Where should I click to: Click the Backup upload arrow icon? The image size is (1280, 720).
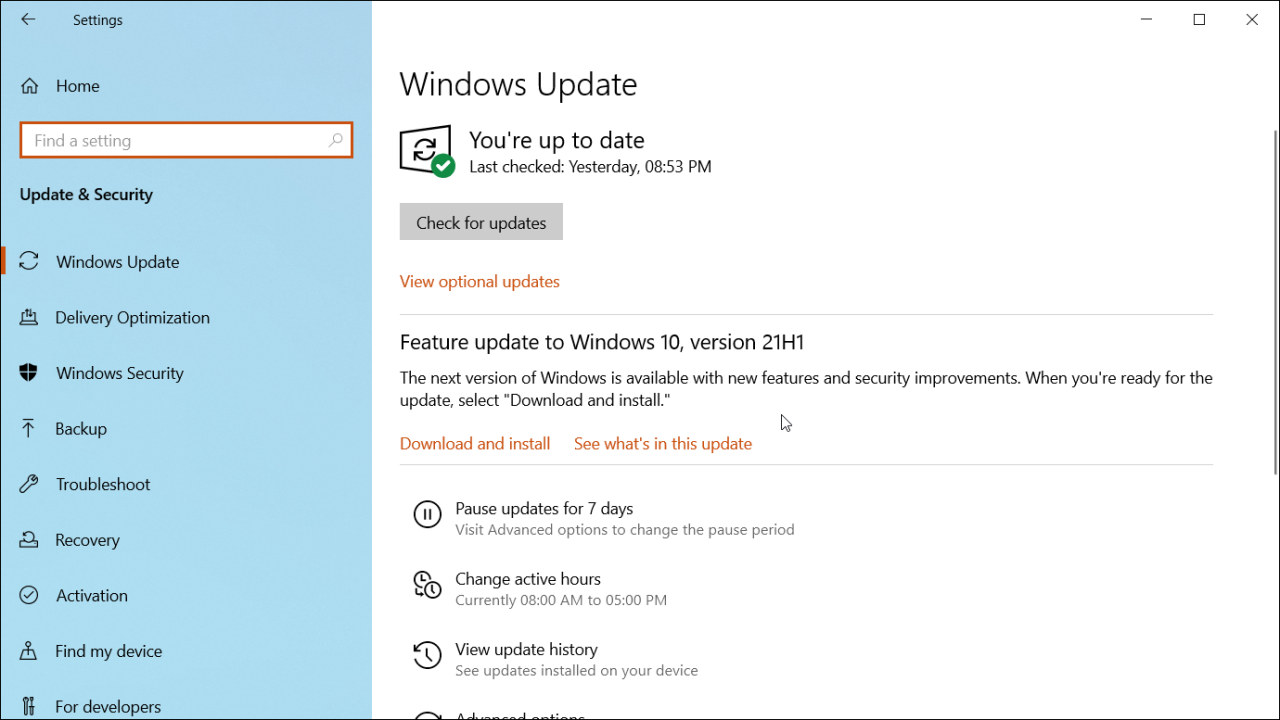pos(29,429)
